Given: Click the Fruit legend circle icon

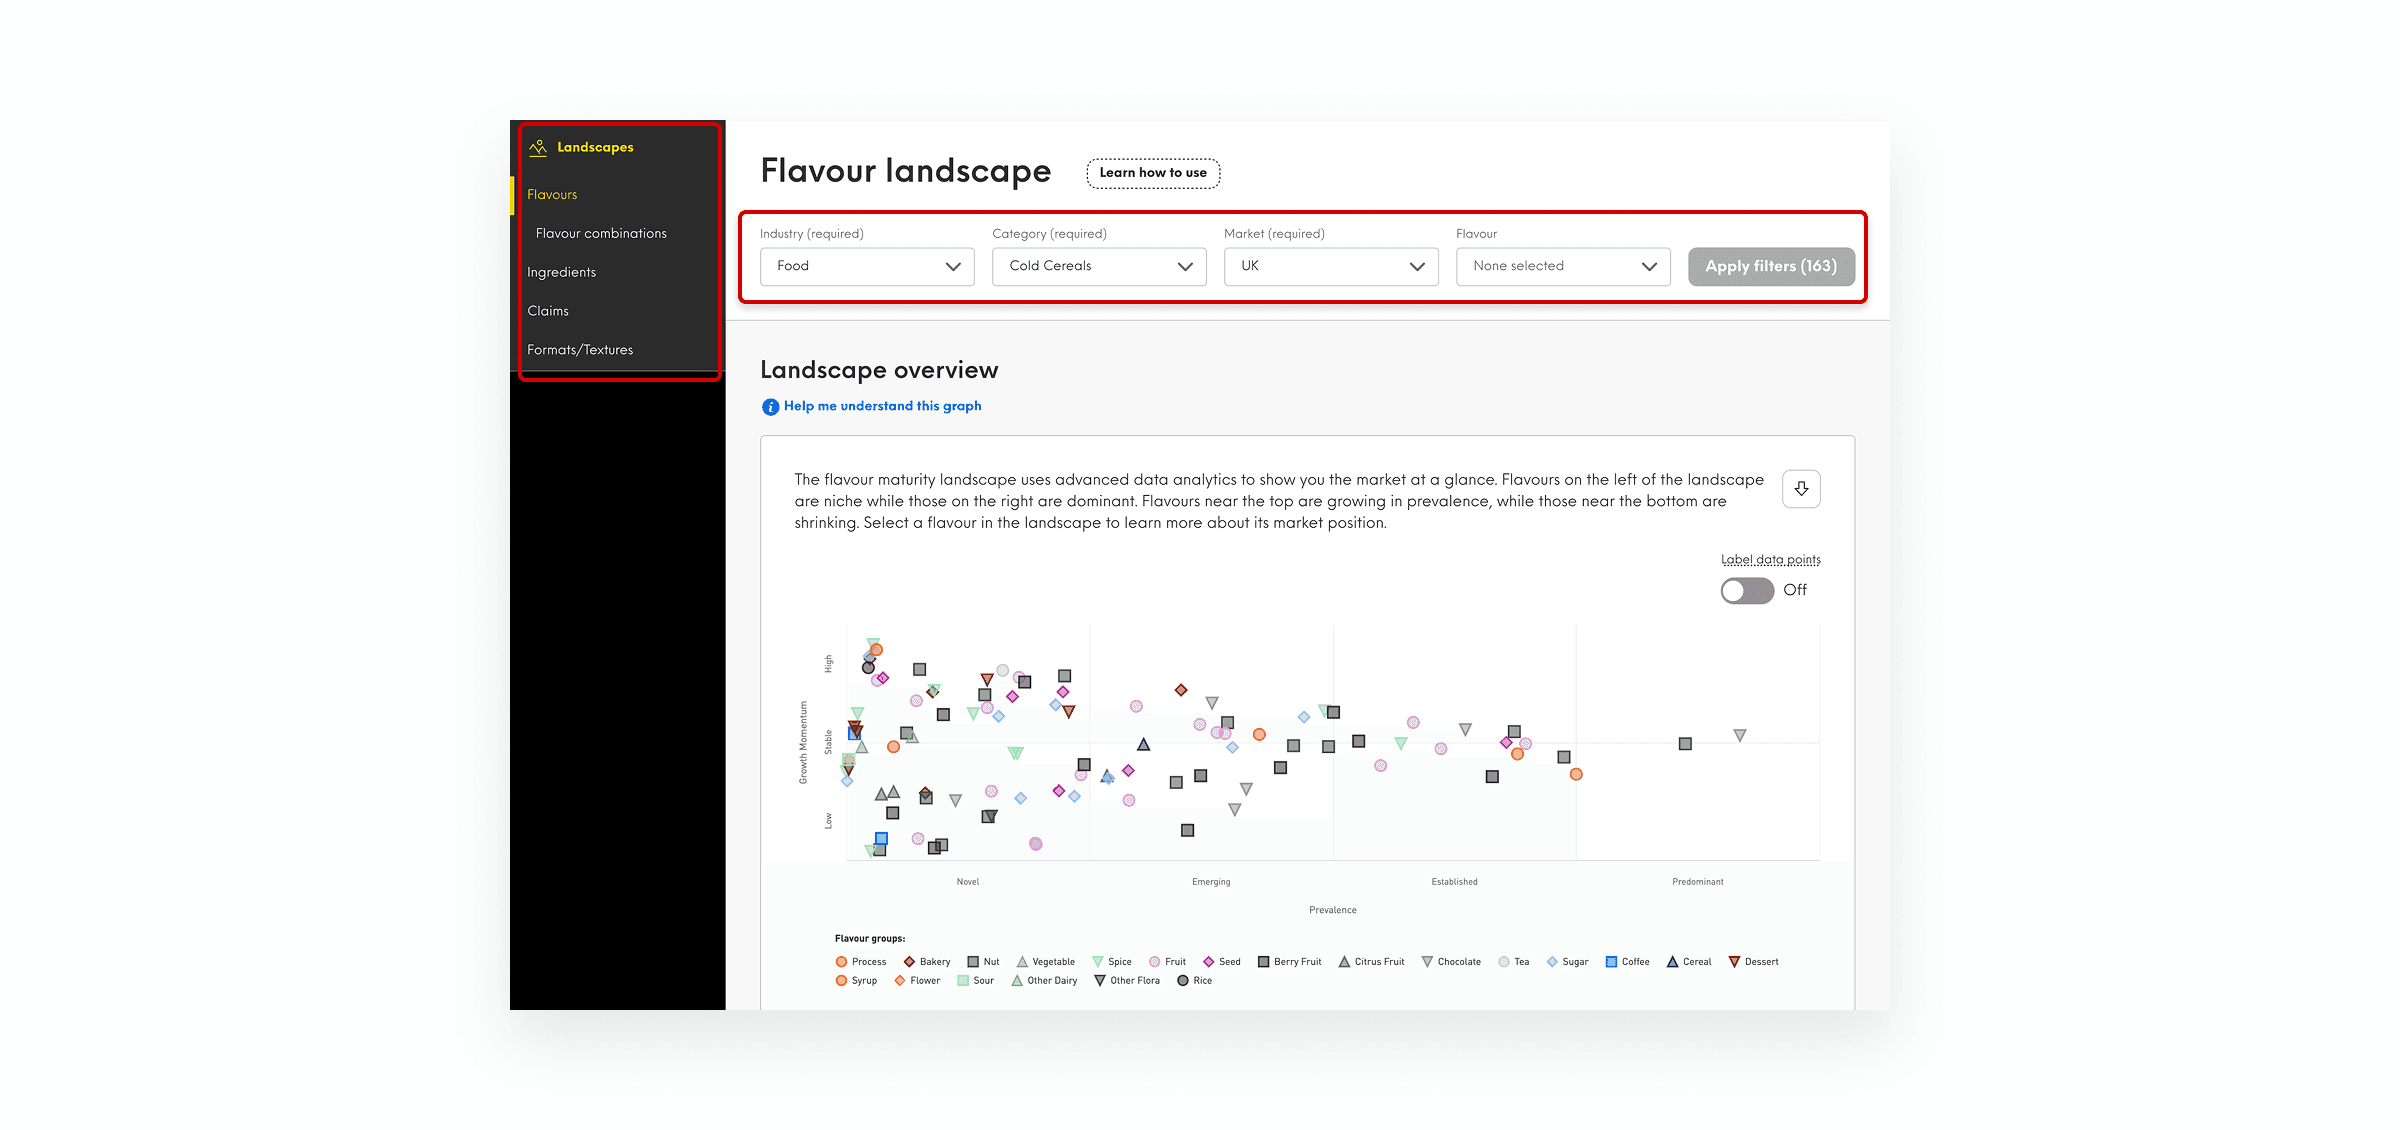Looking at the screenshot, I should click(1154, 962).
